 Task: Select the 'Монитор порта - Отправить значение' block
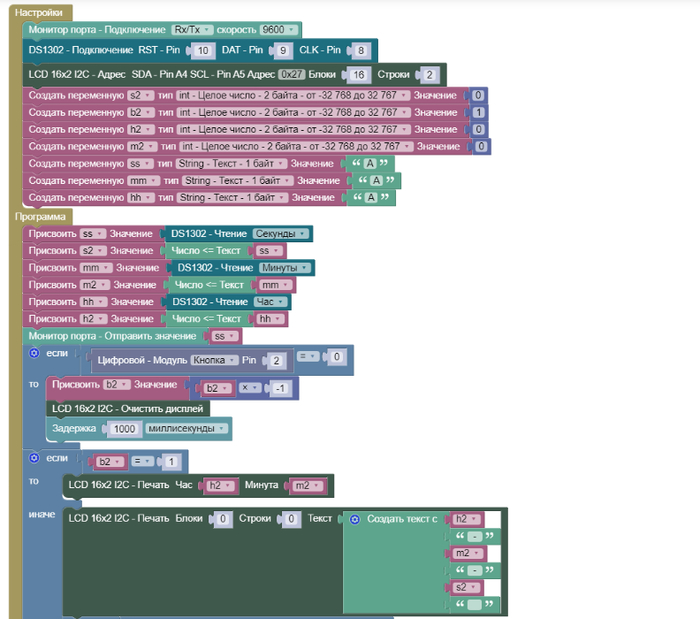[x=112, y=337]
